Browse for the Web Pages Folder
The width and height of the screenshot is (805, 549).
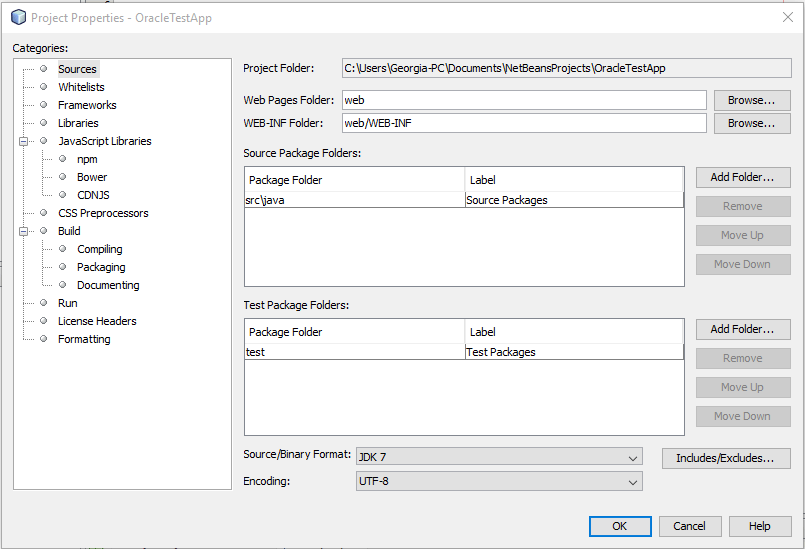751,100
